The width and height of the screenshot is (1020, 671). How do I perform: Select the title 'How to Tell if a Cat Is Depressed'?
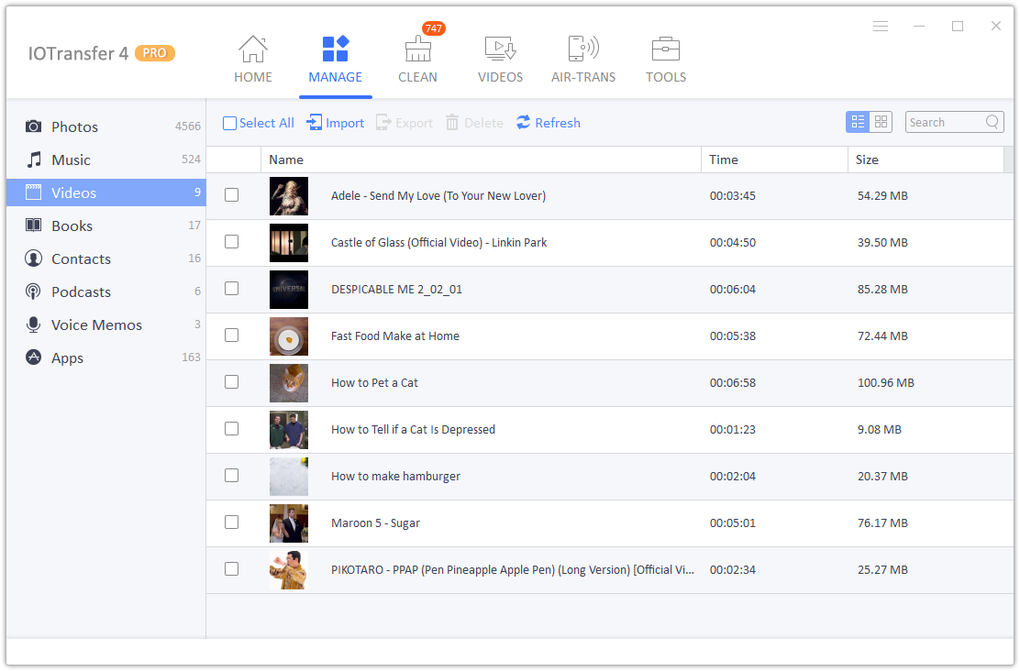coord(413,430)
